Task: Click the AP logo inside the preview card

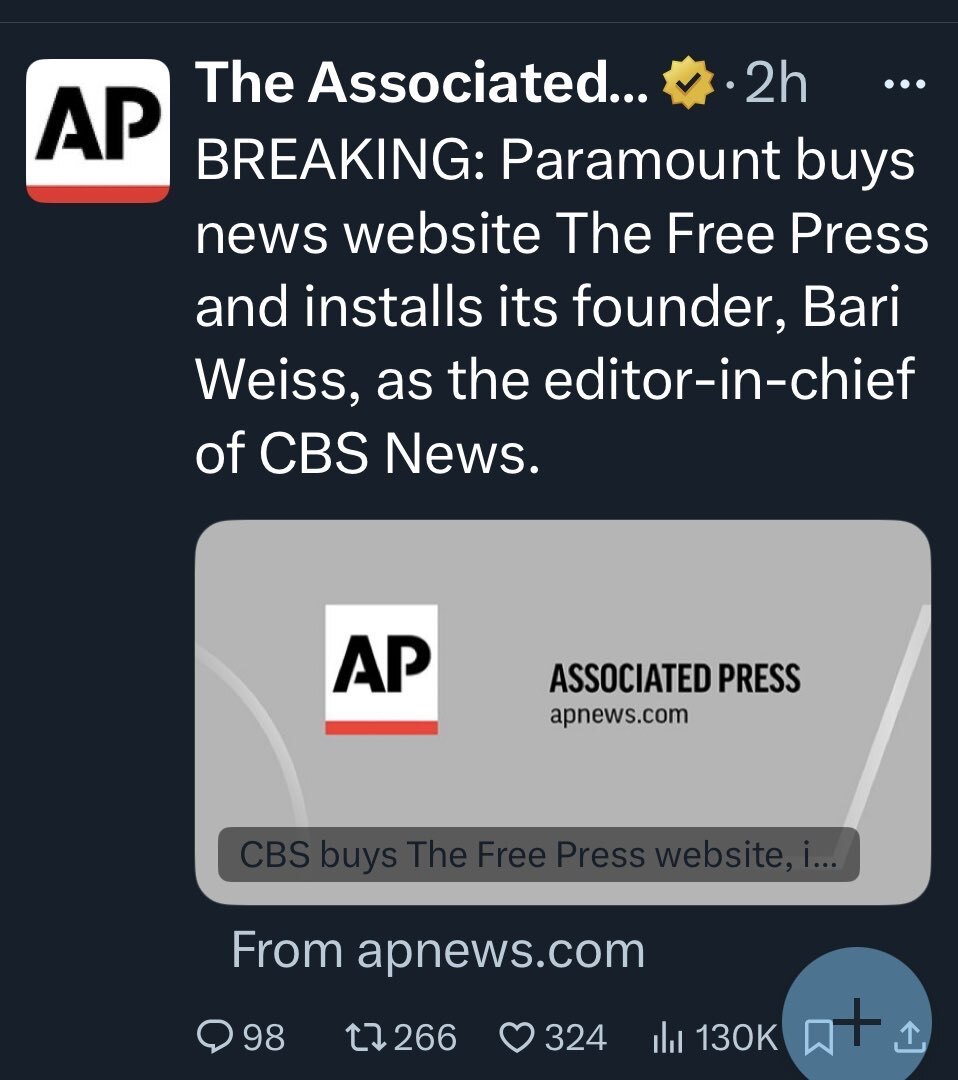Action: [x=382, y=669]
